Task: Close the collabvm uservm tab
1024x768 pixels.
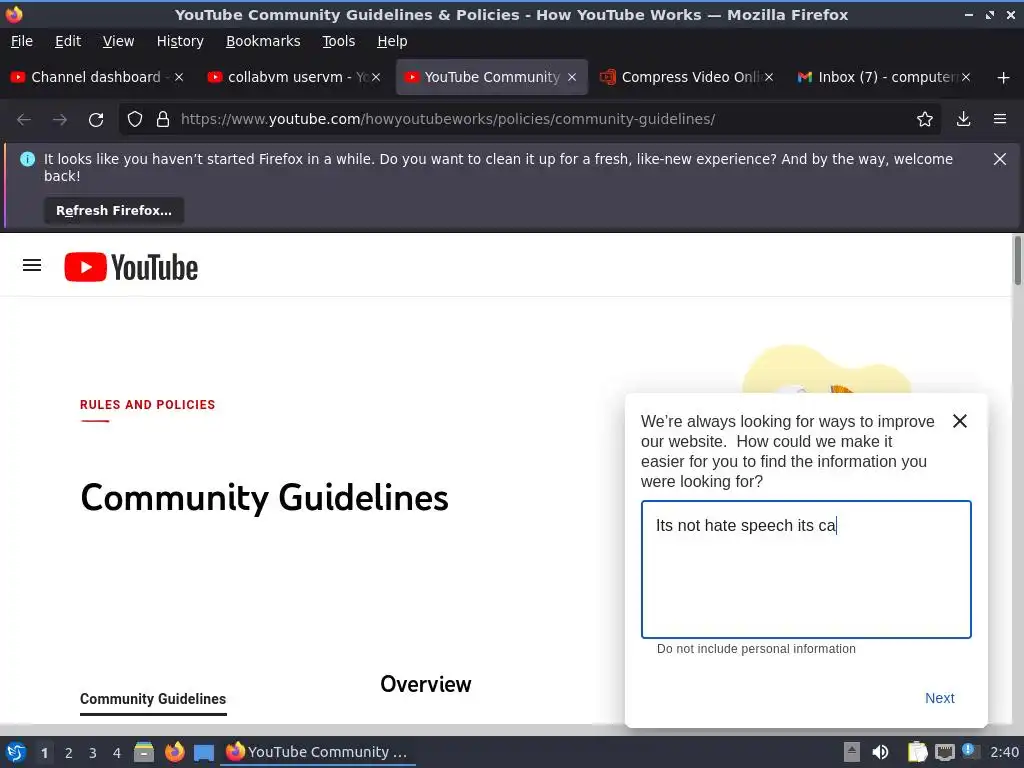Action: pyautogui.click(x=376, y=77)
